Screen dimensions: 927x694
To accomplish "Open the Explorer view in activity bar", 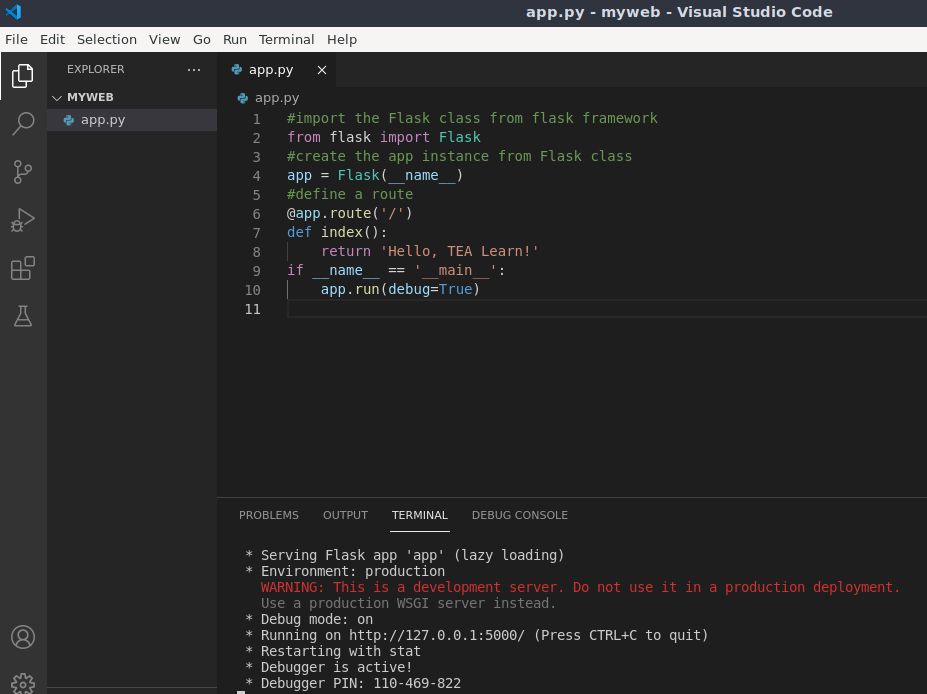I will (22, 76).
